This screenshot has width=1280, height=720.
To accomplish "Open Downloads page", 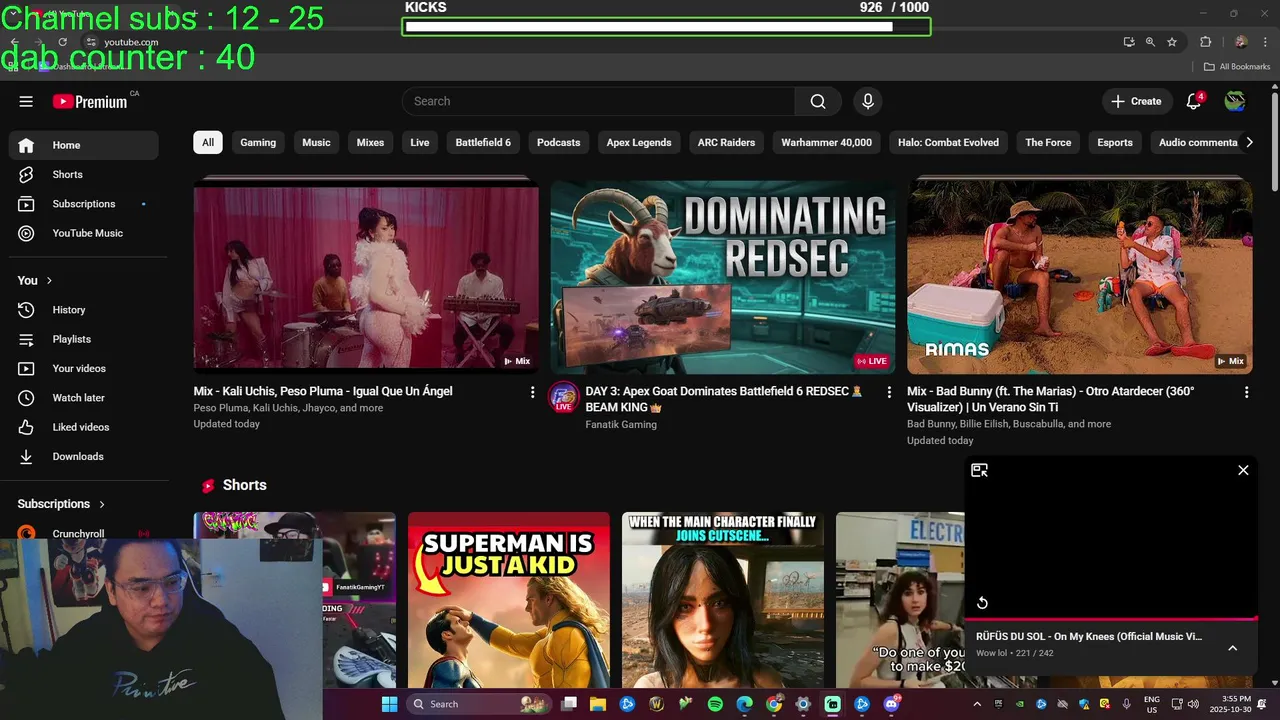I will tap(84, 456).
